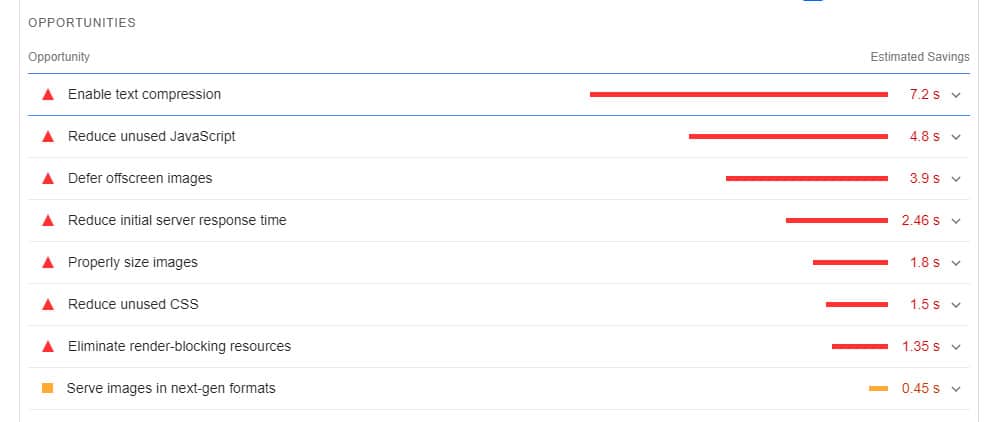Image resolution: width=1000 pixels, height=422 pixels.
Task: Click orange square icon for next-gen formats
Action: [47, 388]
